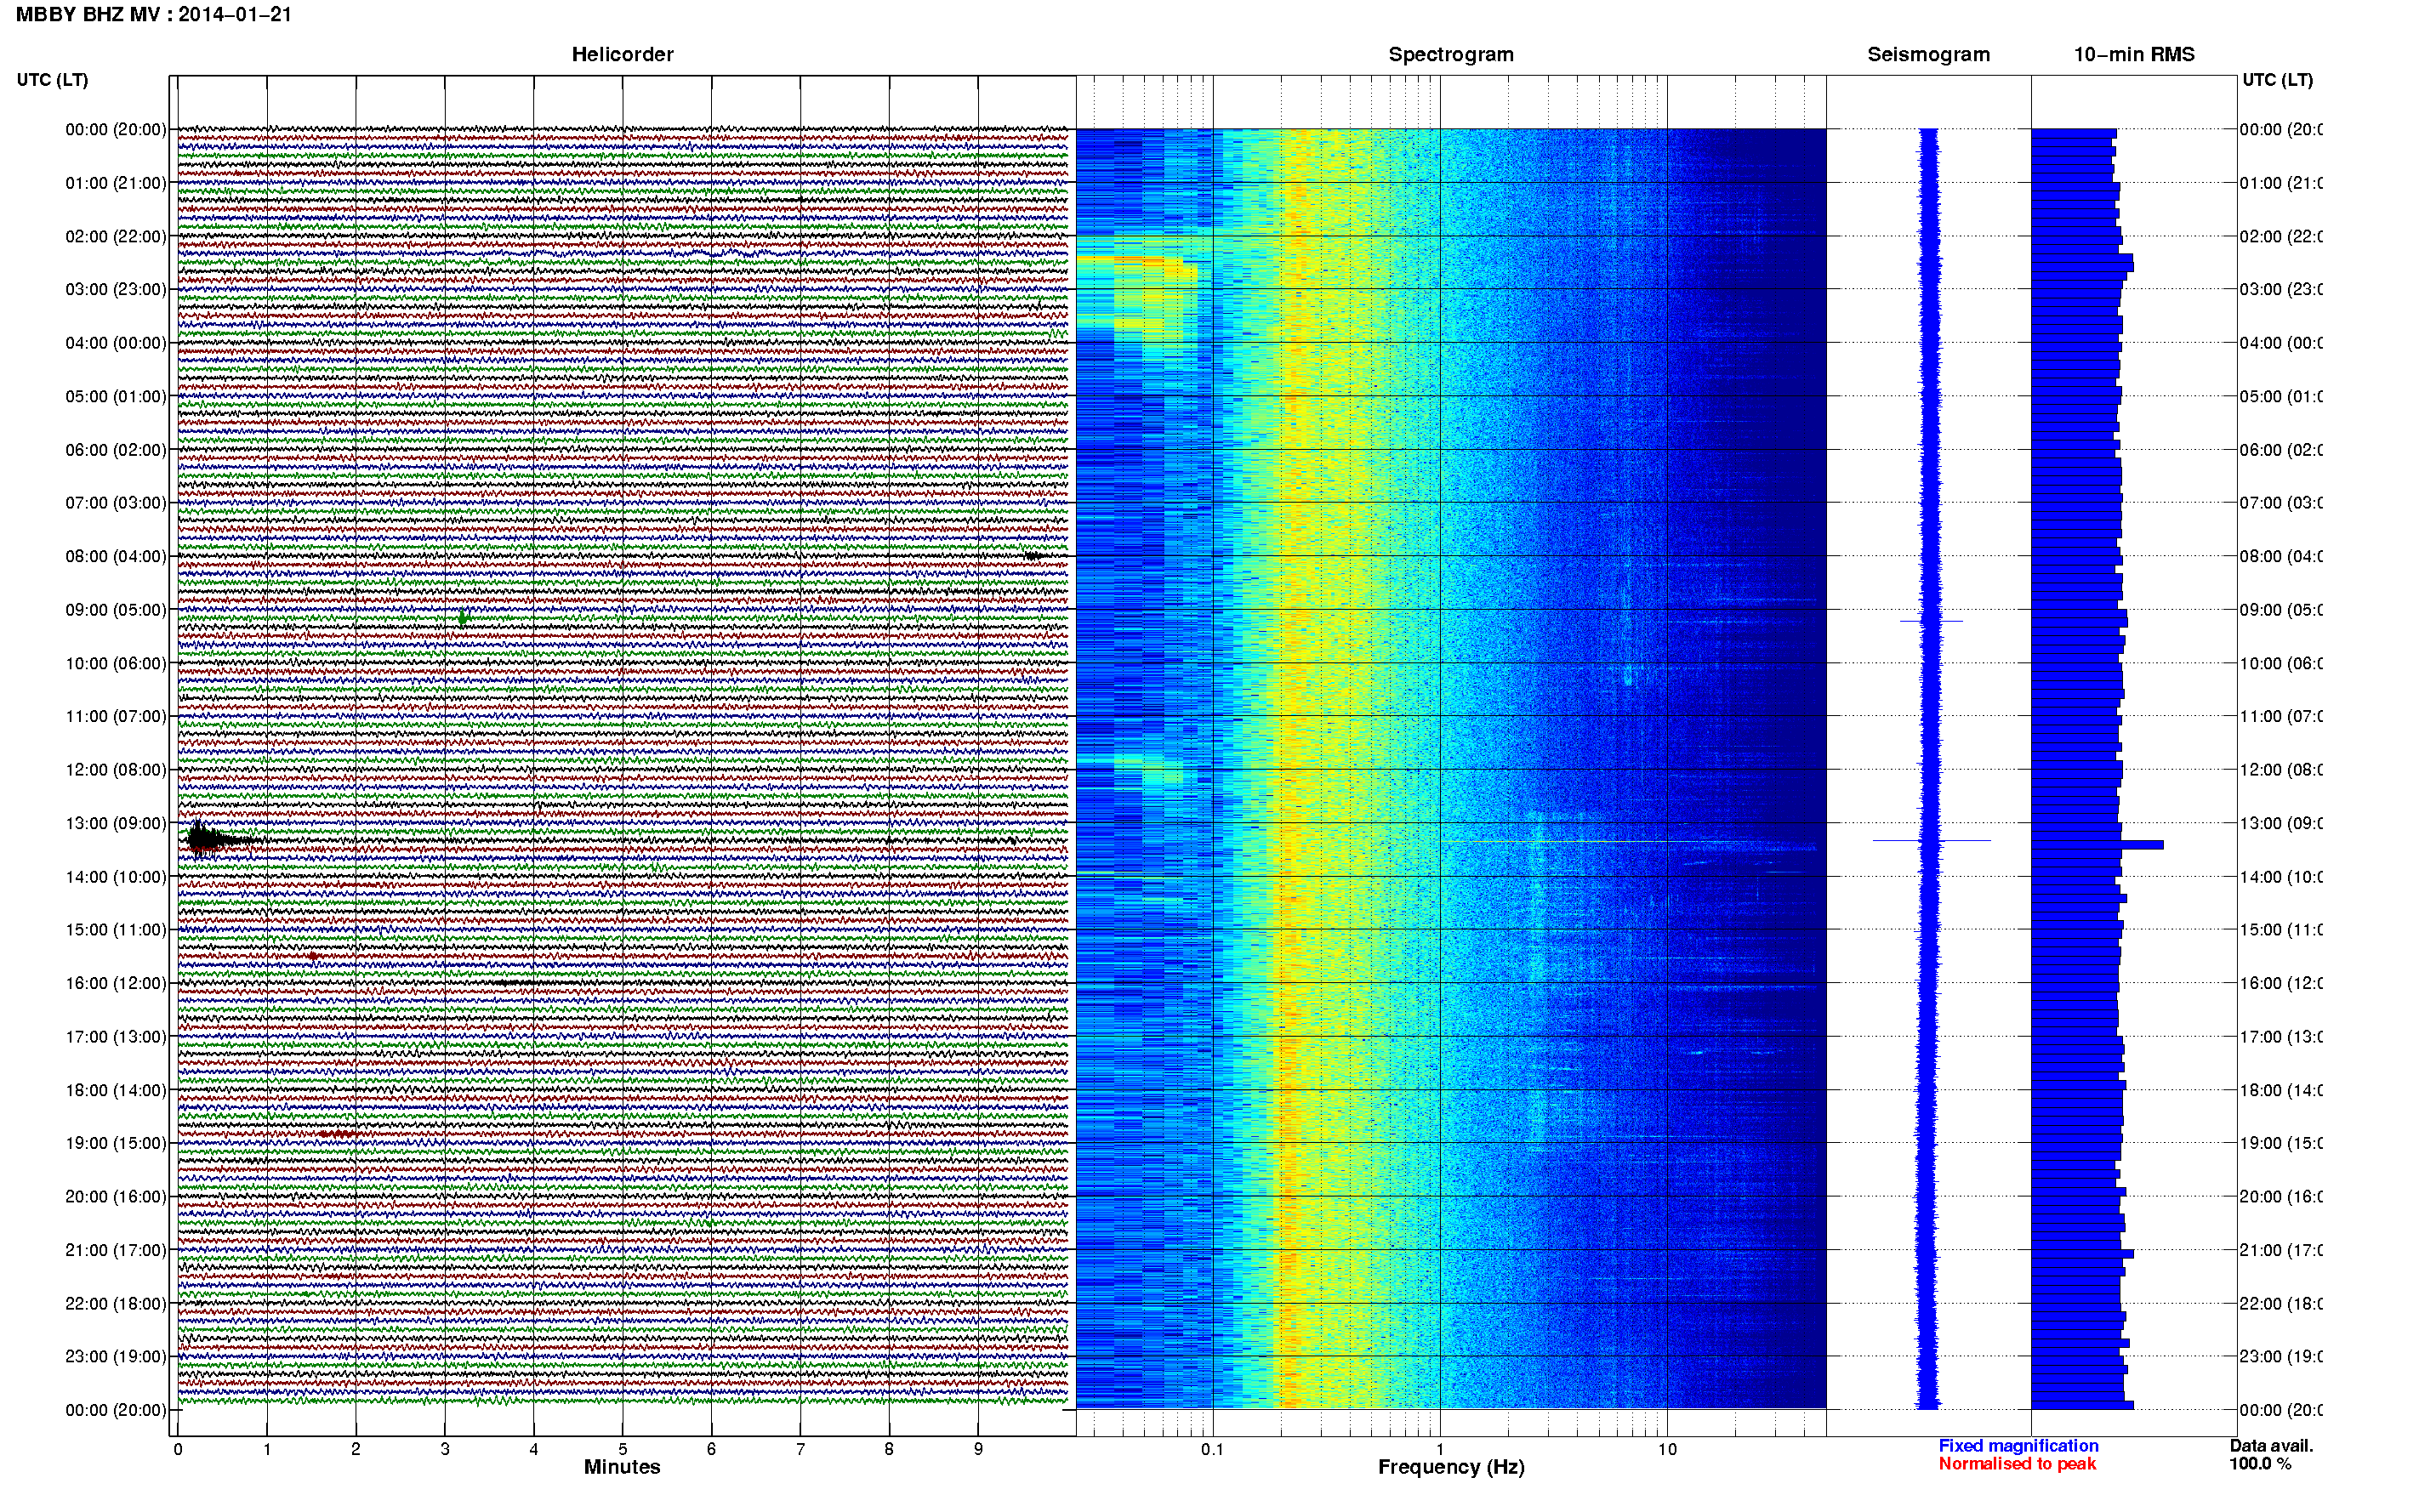Click the 'Frequency (Hz)' axis label
2419x1512 pixels.
coord(1451,1467)
